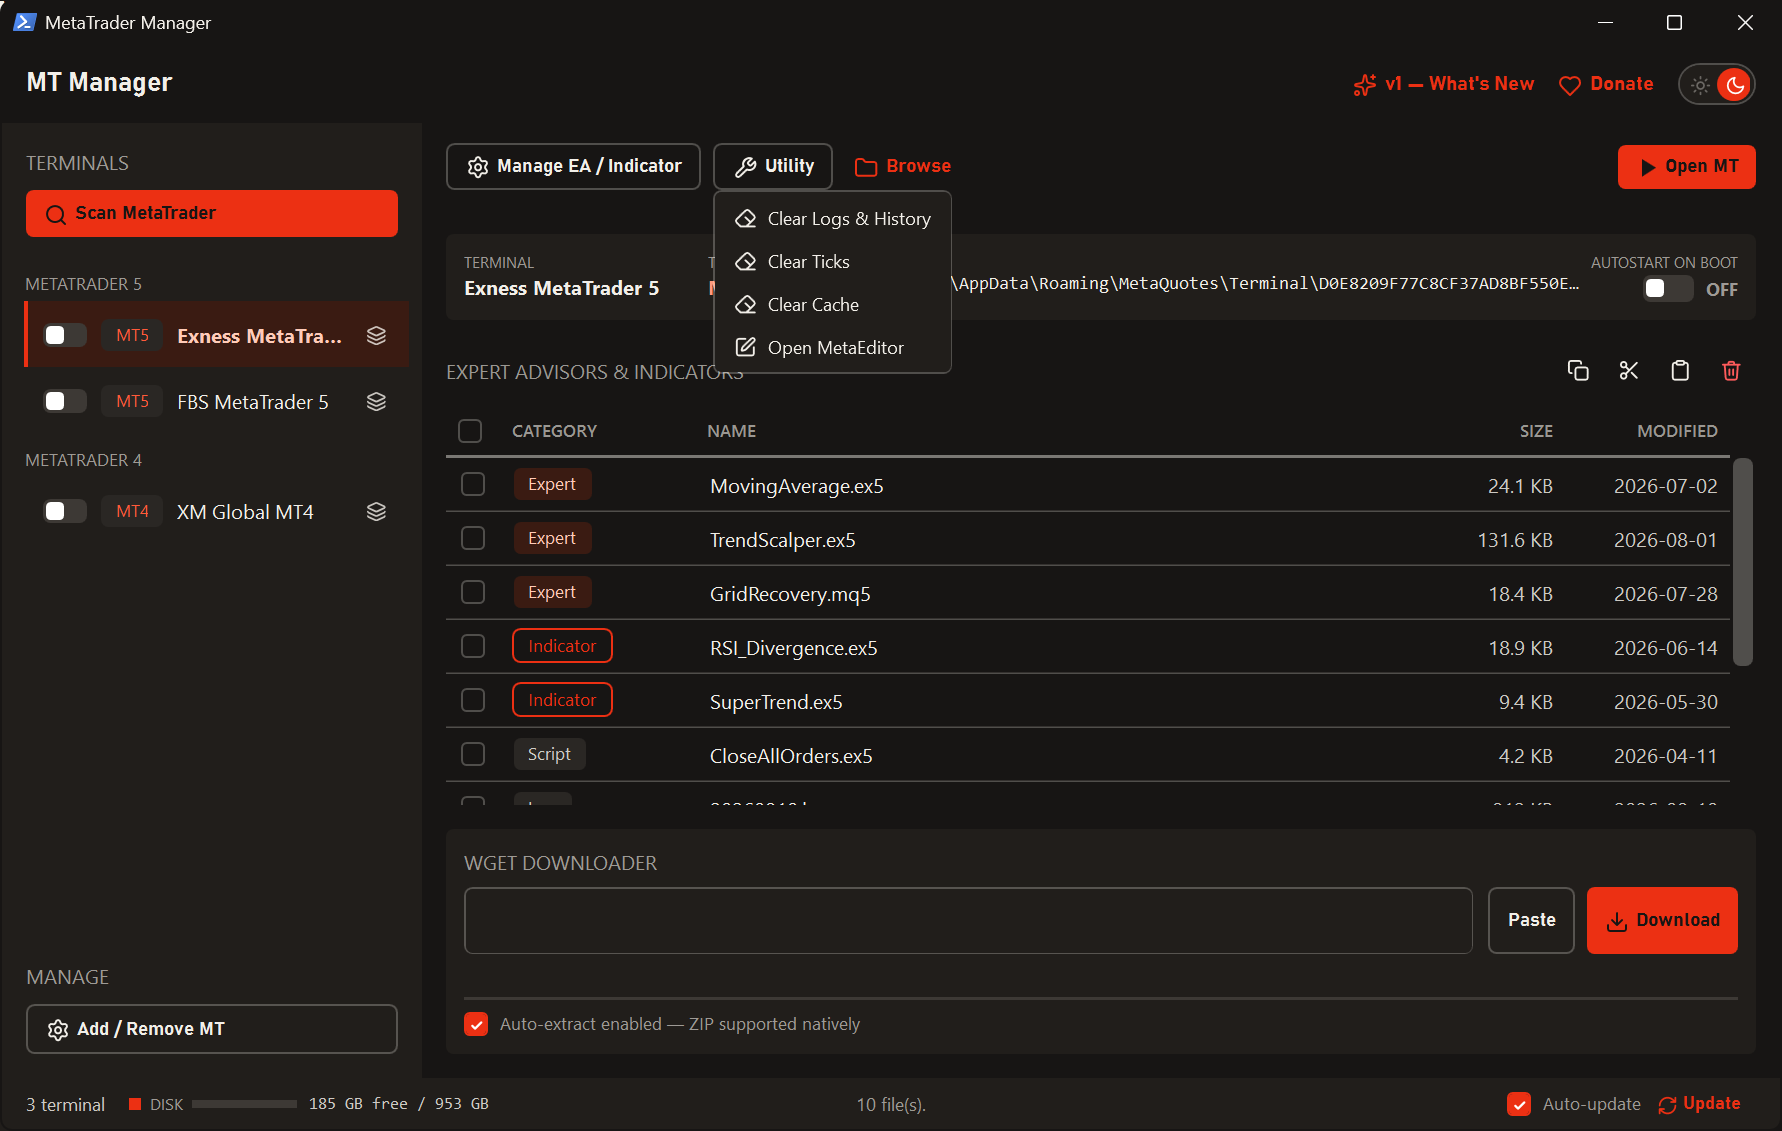Open v1 — What's New link

click(1443, 84)
